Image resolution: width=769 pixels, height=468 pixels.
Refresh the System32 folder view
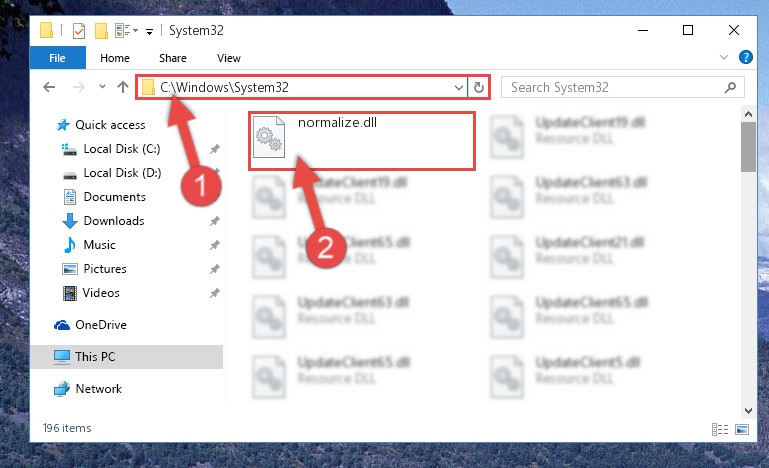pos(479,87)
